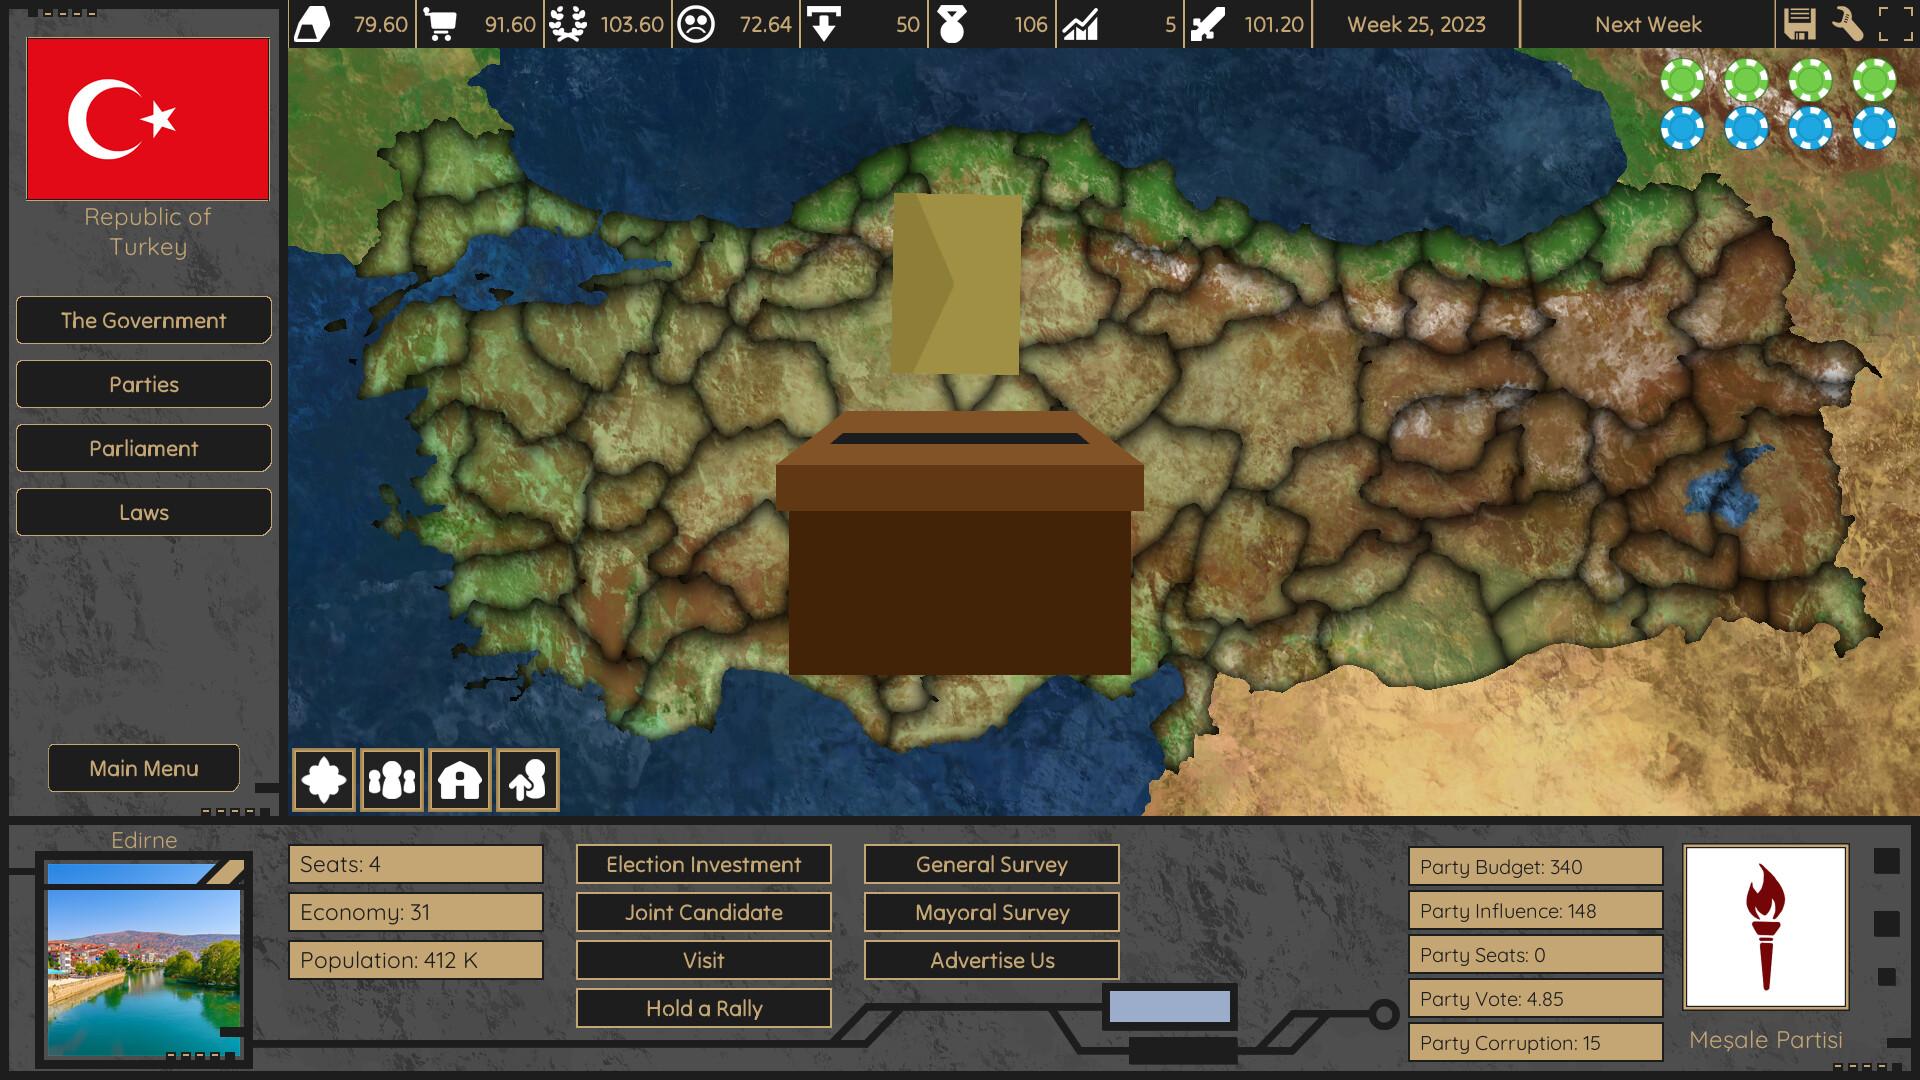Open the Parliament panel
Image resolution: width=1920 pixels, height=1080 pixels.
click(x=143, y=448)
